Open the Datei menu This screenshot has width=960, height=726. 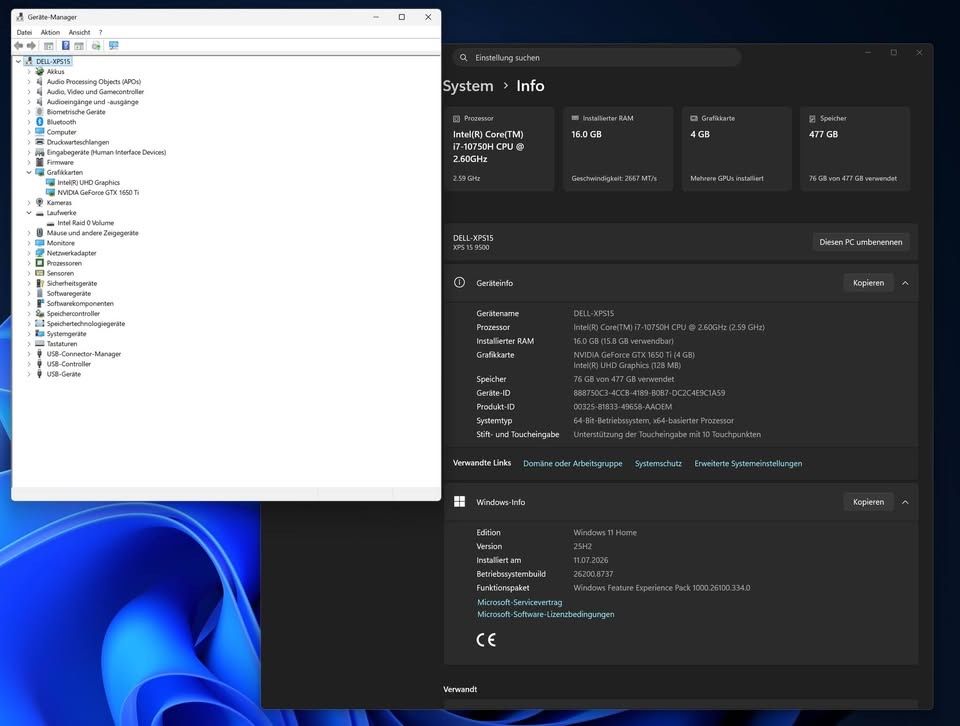(x=24, y=32)
